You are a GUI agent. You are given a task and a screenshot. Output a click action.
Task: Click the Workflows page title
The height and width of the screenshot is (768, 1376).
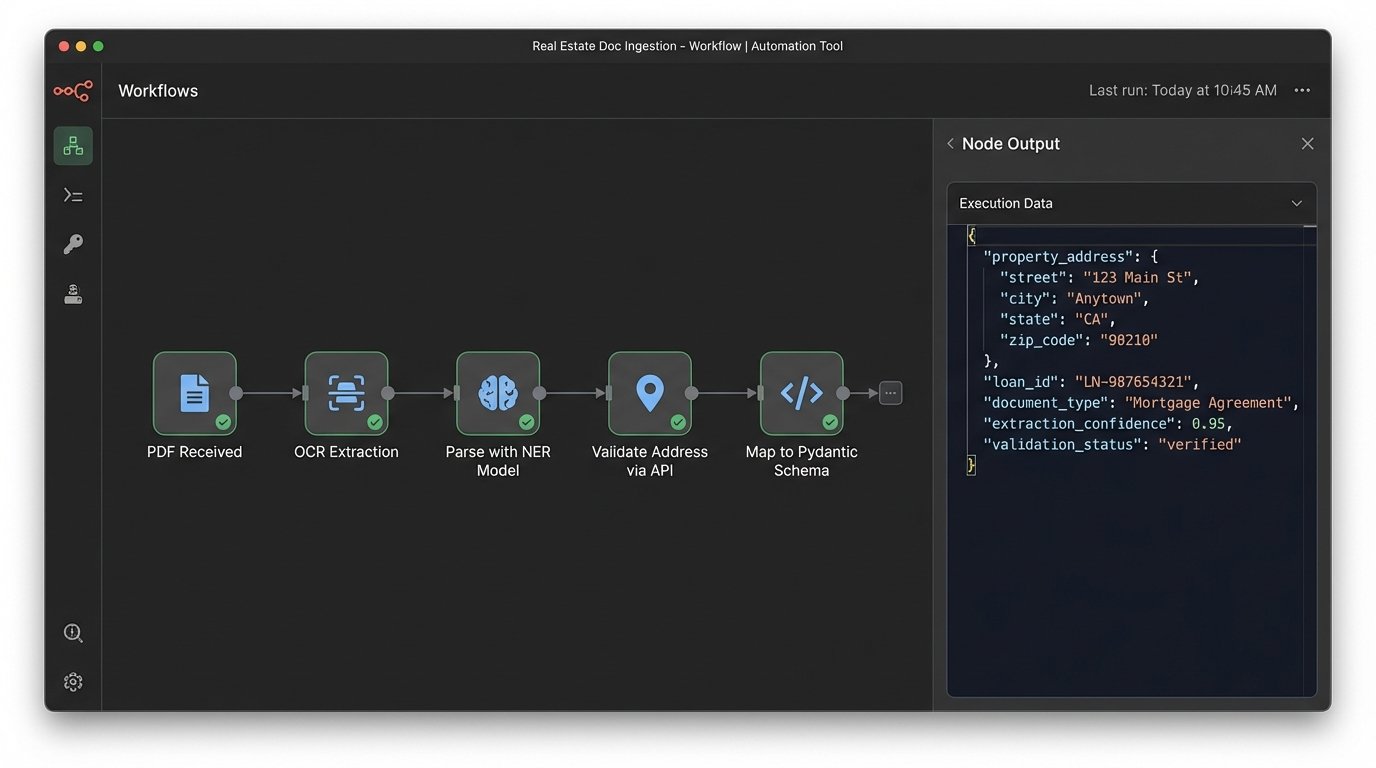tap(157, 90)
